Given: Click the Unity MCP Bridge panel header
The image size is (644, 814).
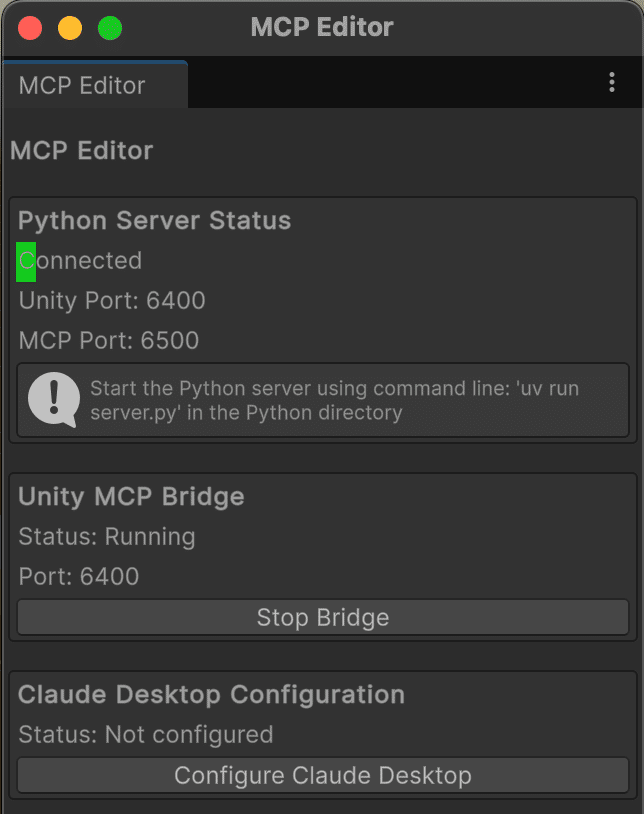Looking at the screenshot, I should click(x=131, y=496).
